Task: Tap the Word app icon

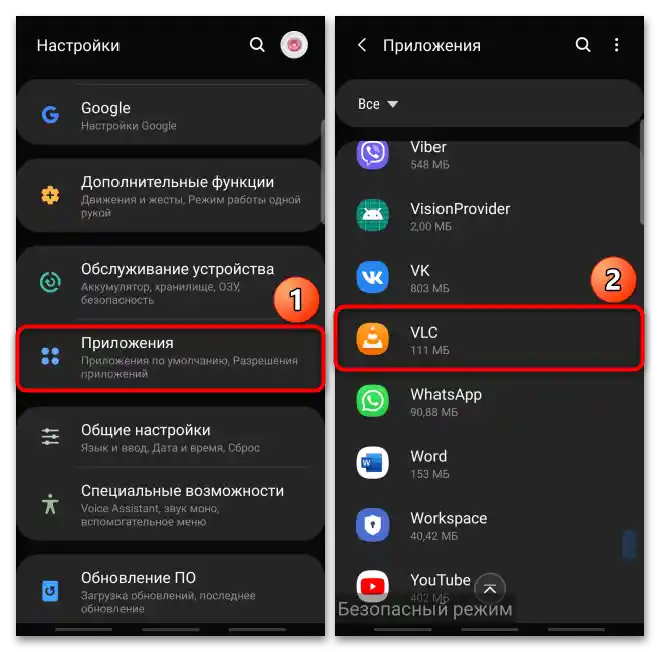Action: 373,463
